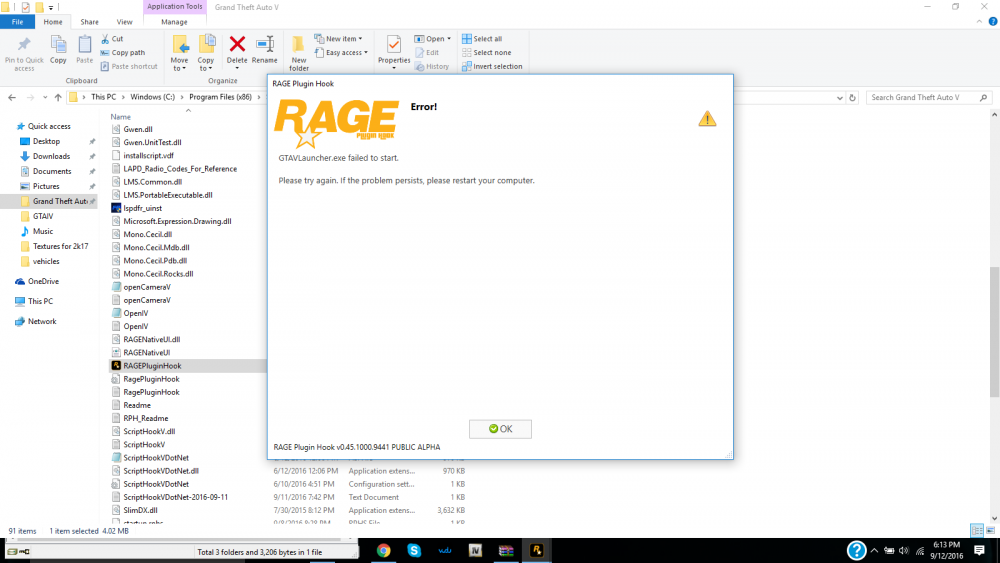Screen dimensions: 1000x563
Task: Sort by the Name column header
Action: point(121,117)
